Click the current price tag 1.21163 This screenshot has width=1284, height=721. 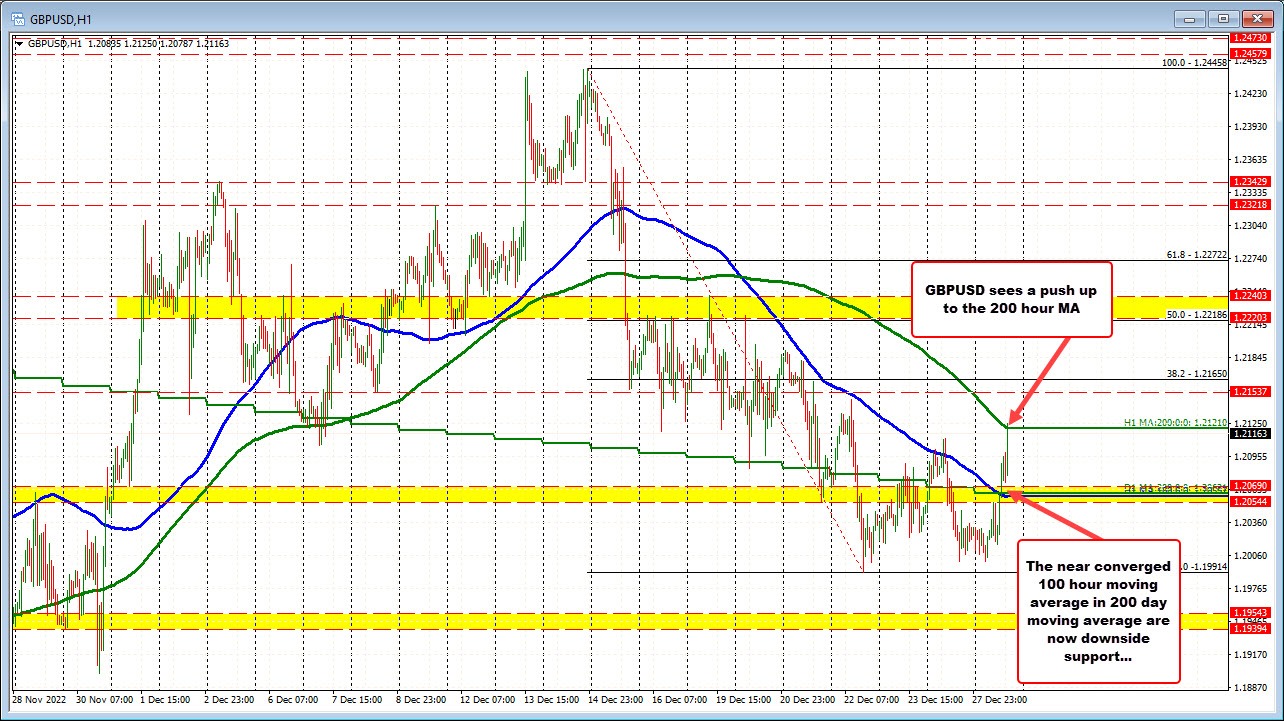(x=1248, y=434)
